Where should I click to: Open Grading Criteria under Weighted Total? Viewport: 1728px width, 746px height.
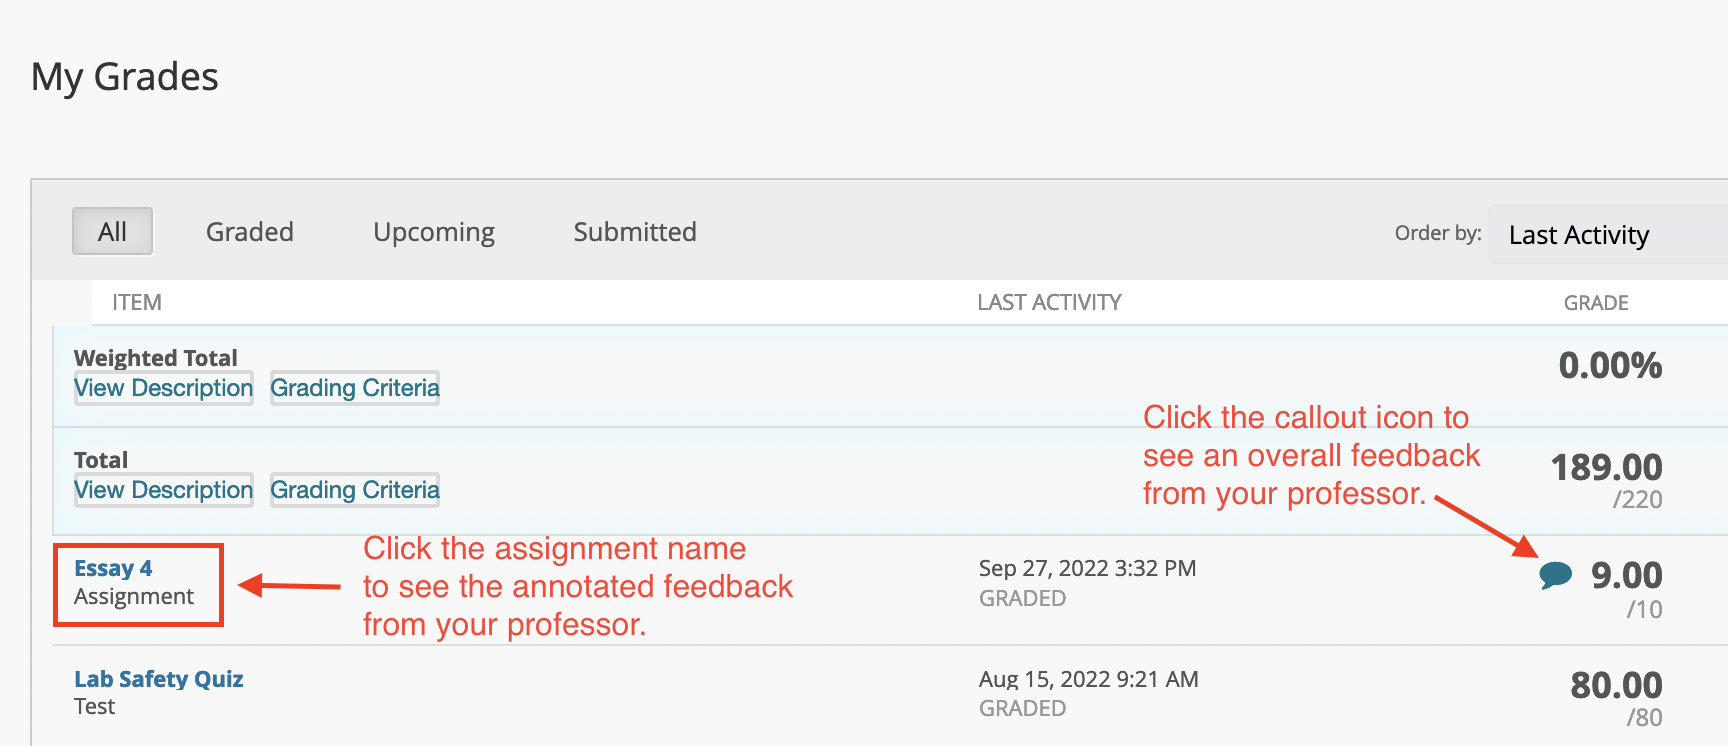[x=355, y=388]
